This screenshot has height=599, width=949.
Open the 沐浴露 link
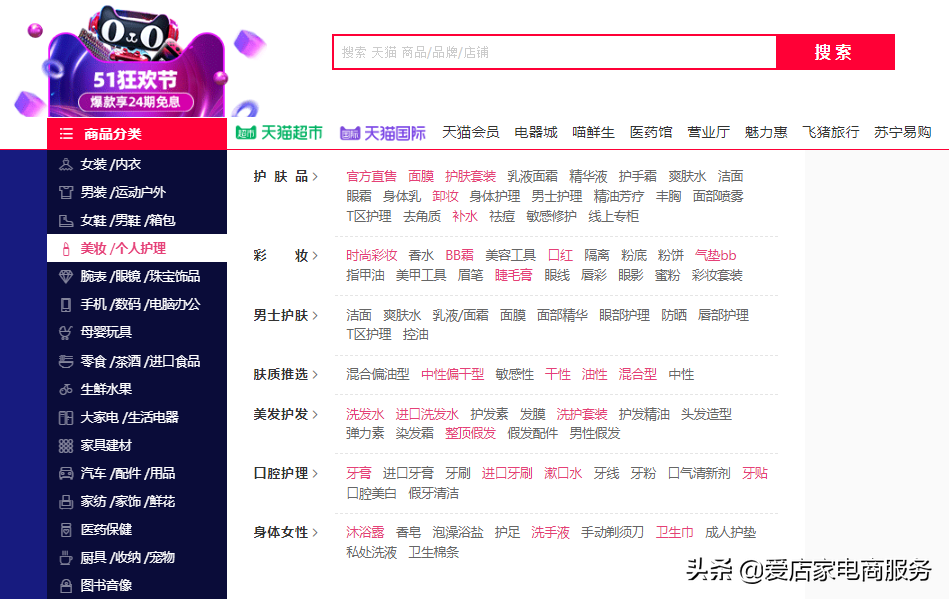(x=365, y=532)
